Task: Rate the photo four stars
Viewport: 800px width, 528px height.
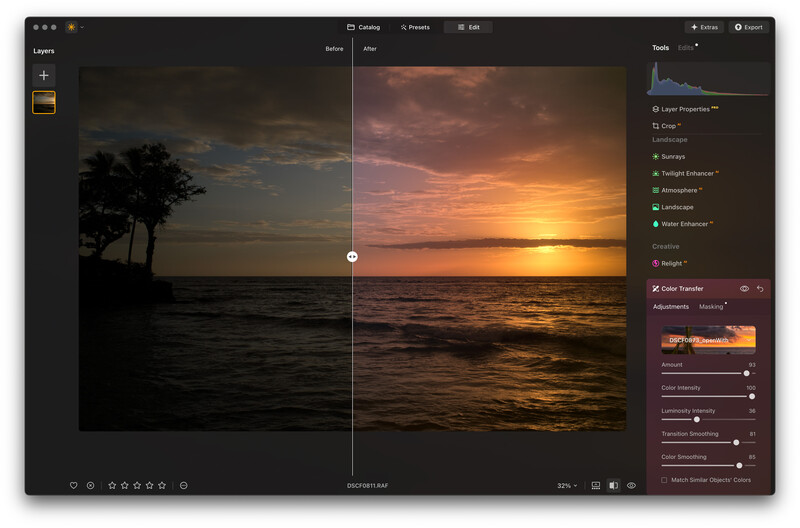Action: click(149, 486)
